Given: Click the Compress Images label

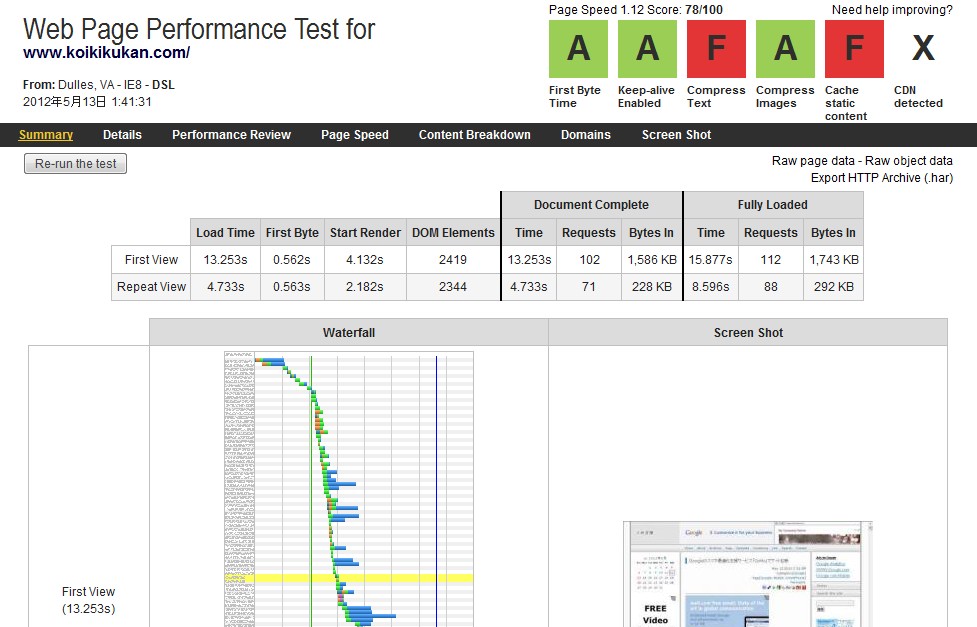Looking at the screenshot, I should point(785,97).
